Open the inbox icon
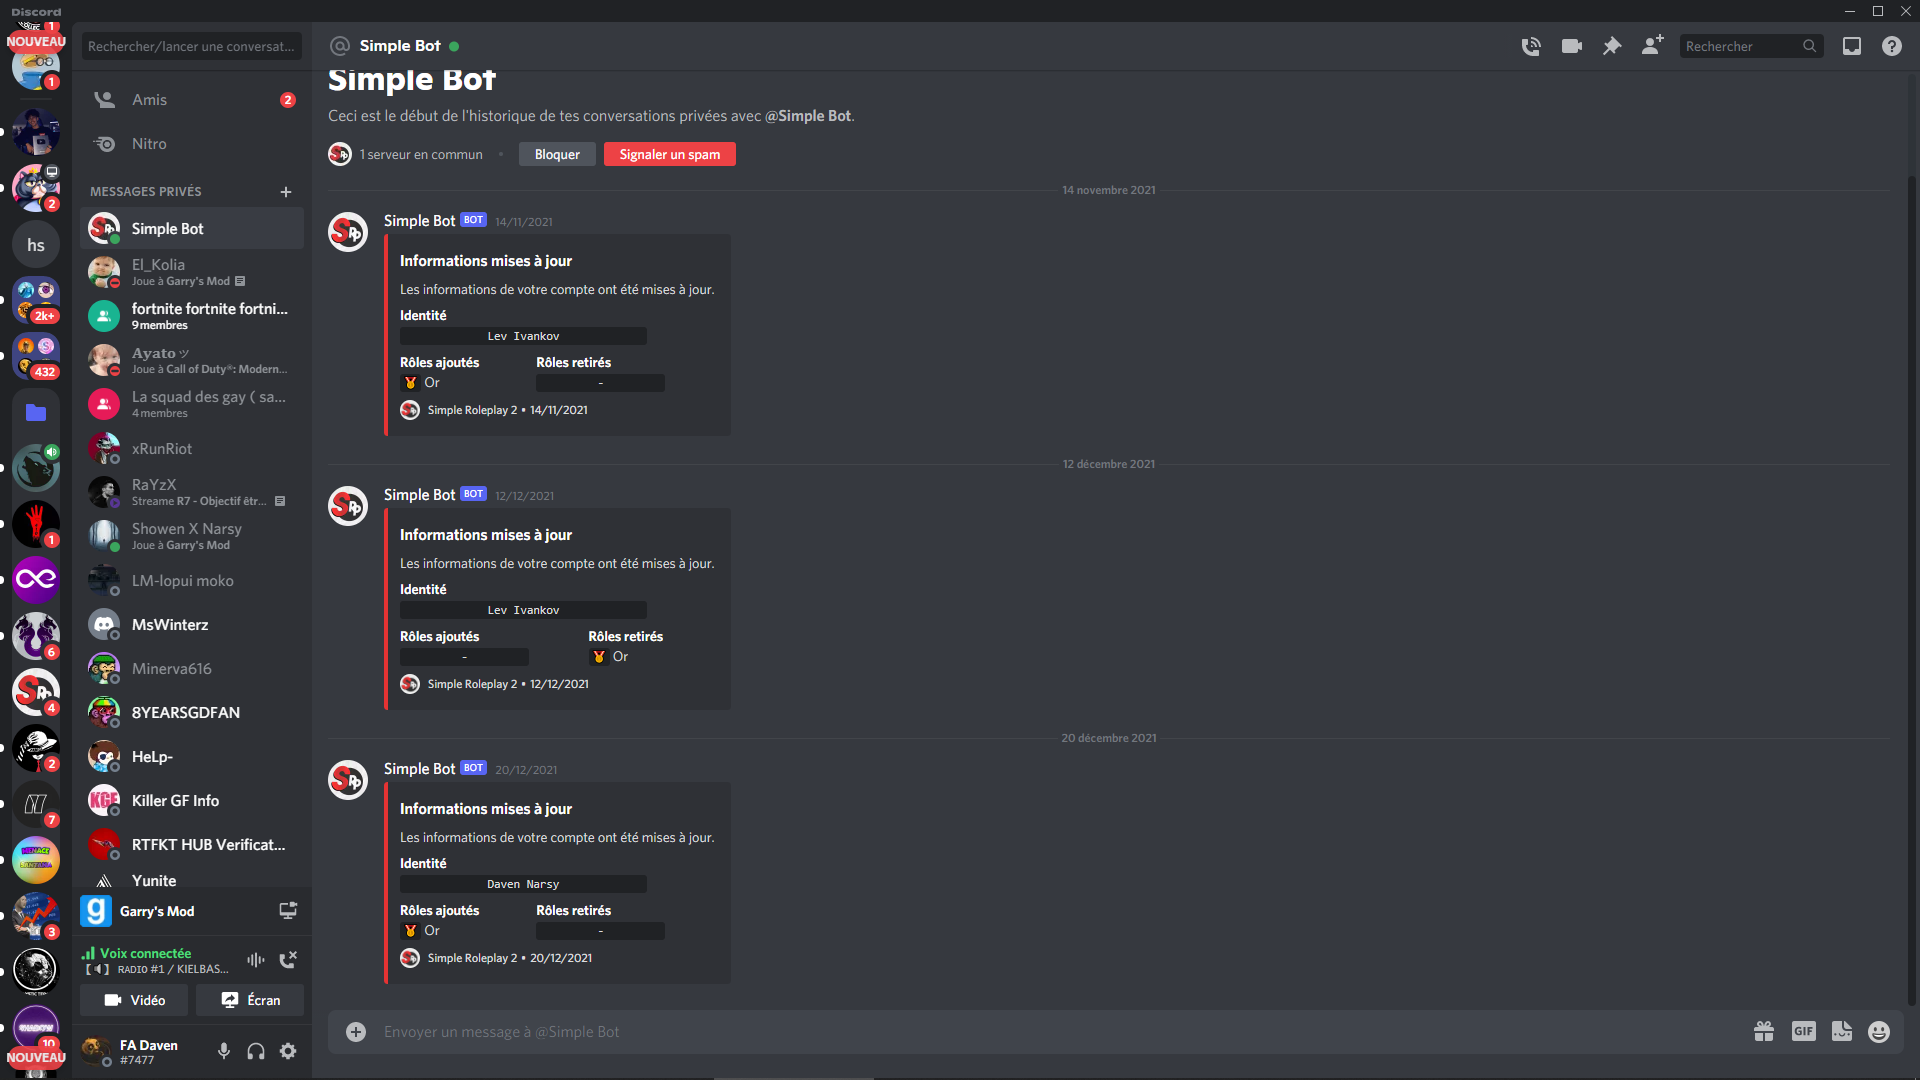1920x1080 pixels. click(x=1852, y=46)
